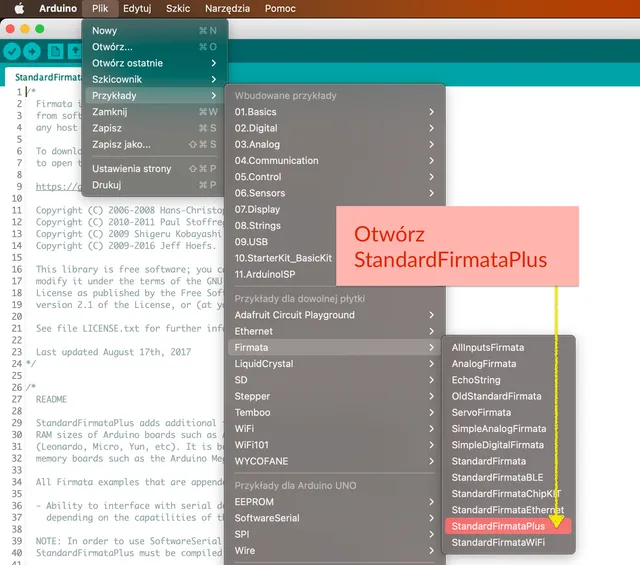Open AllInputsFirmata example
The width and height of the screenshot is (640, 565).
point(508,347)
